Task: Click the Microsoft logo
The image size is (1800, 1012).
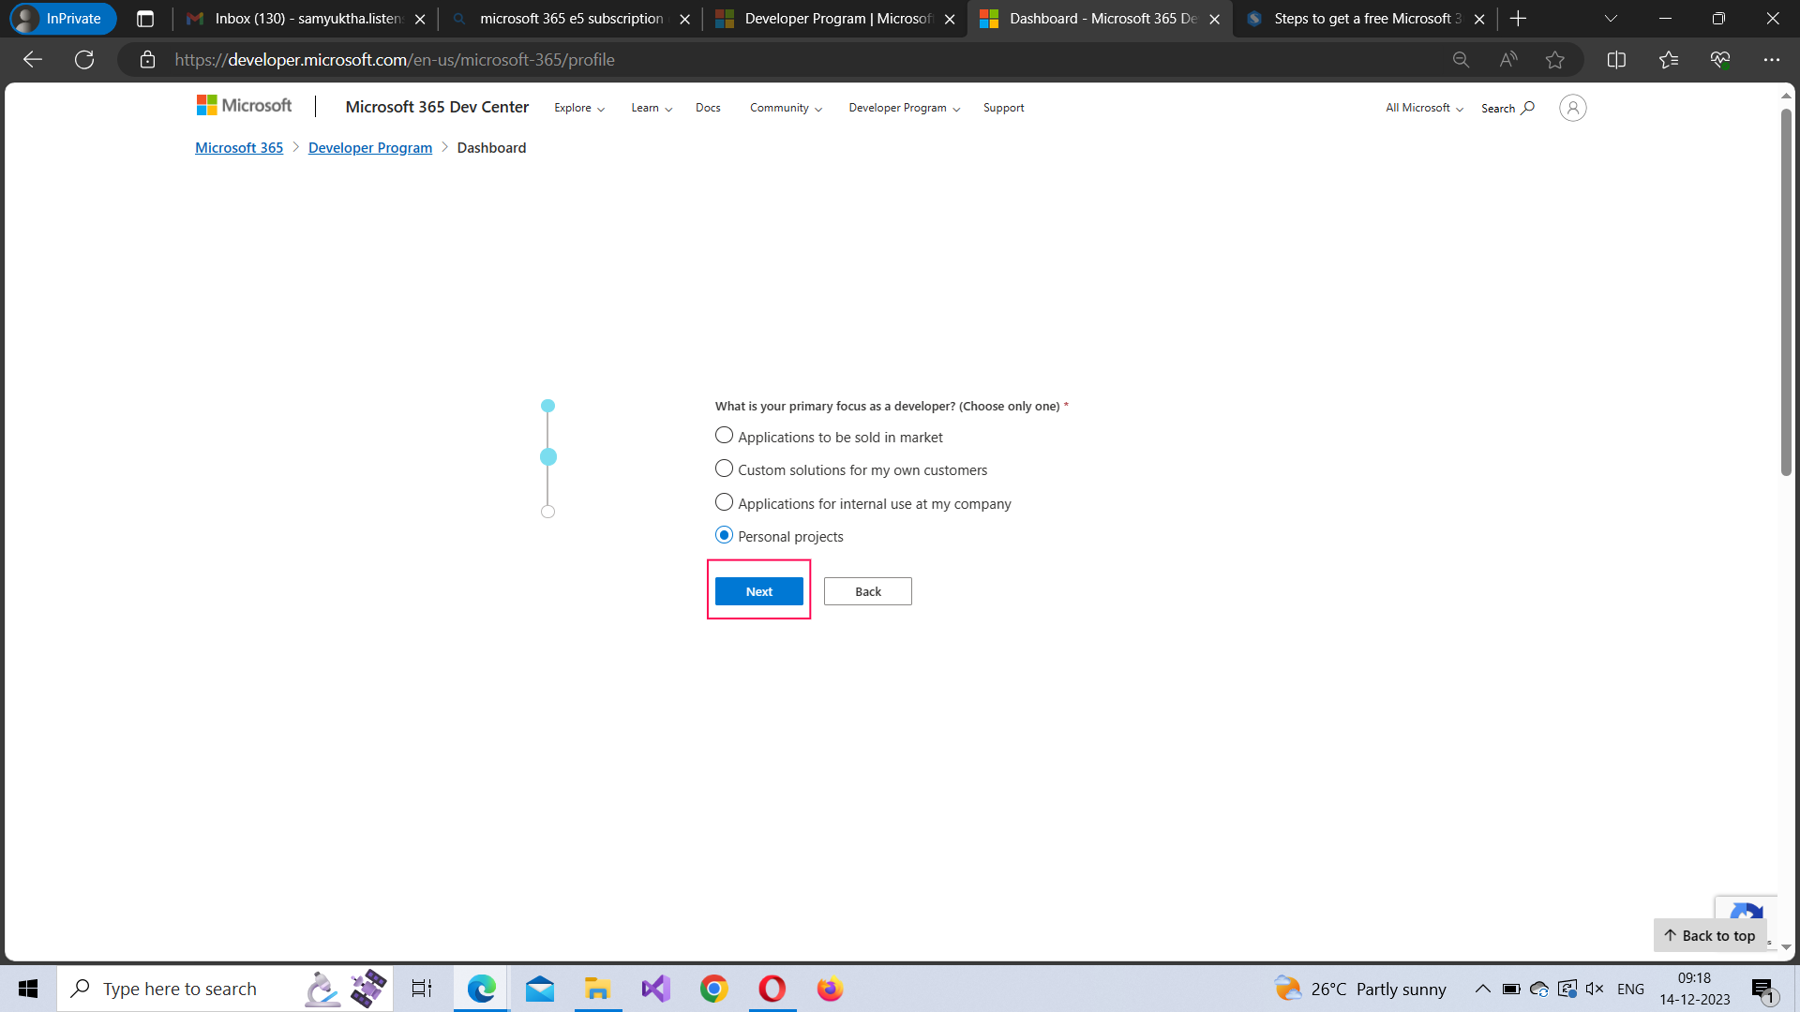Action: [x=244, y=106]
